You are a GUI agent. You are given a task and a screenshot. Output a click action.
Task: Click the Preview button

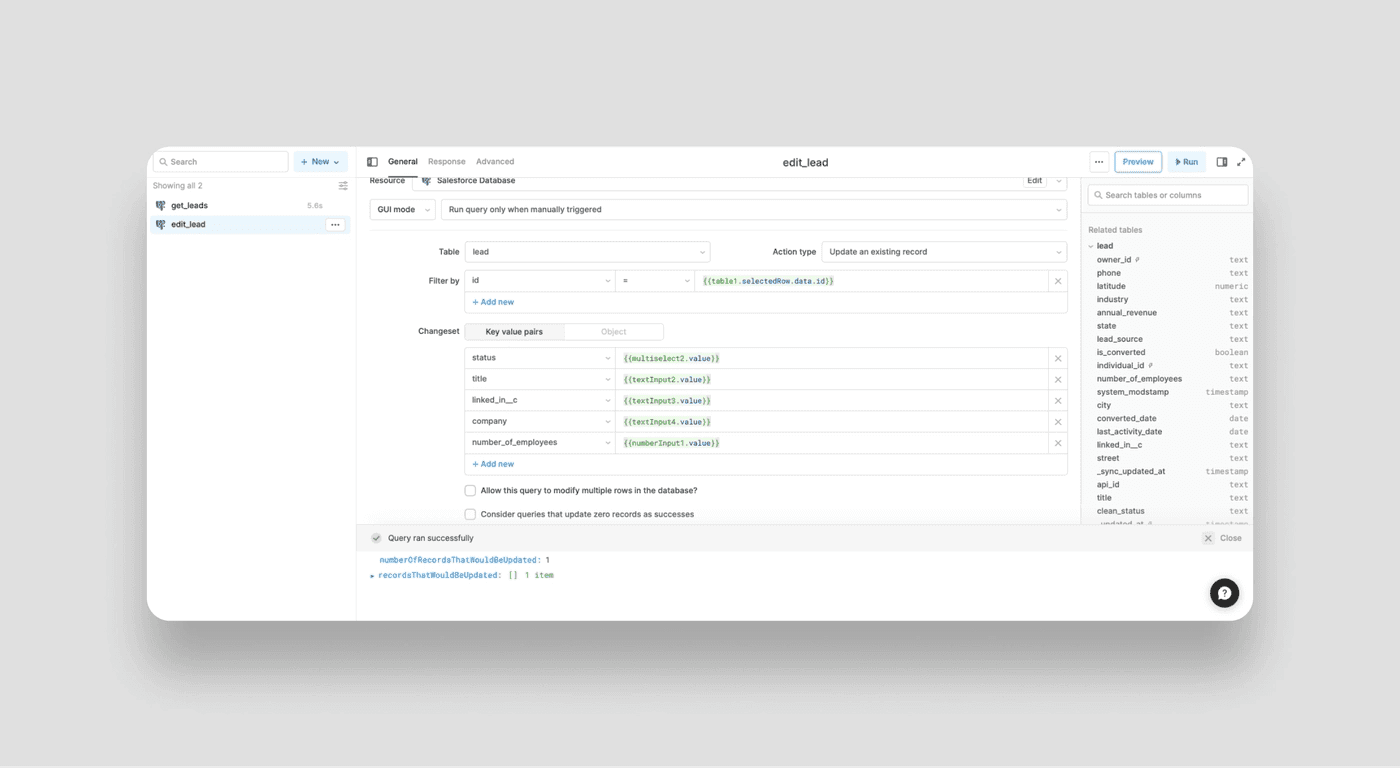[1137, 162]
